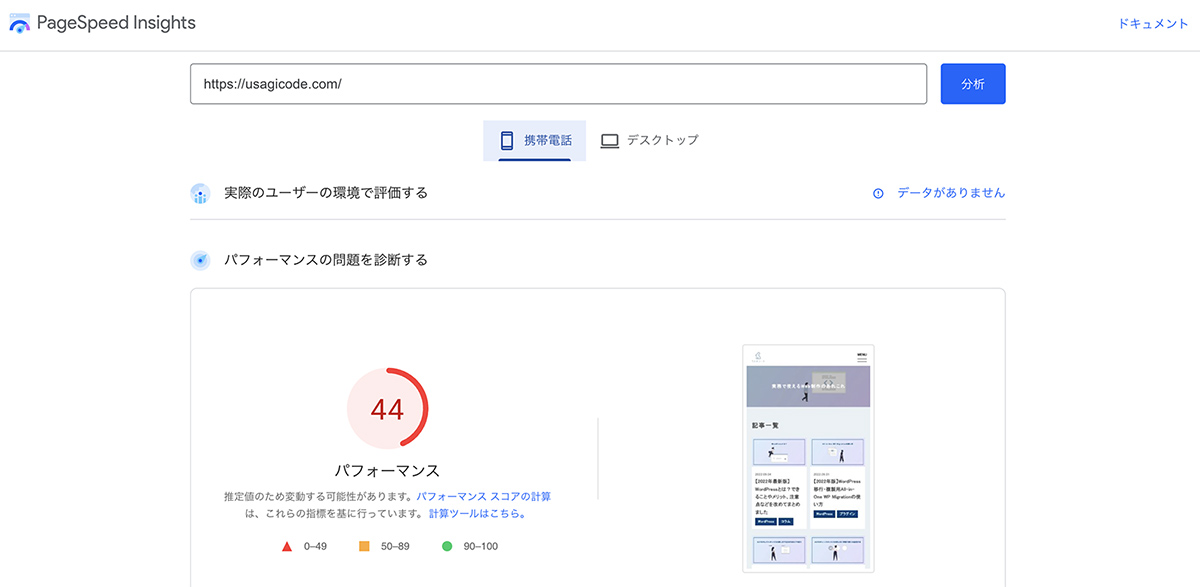
Task: Open the パフォーマンス スコアの計算 link
Action: tap(484, 496)
